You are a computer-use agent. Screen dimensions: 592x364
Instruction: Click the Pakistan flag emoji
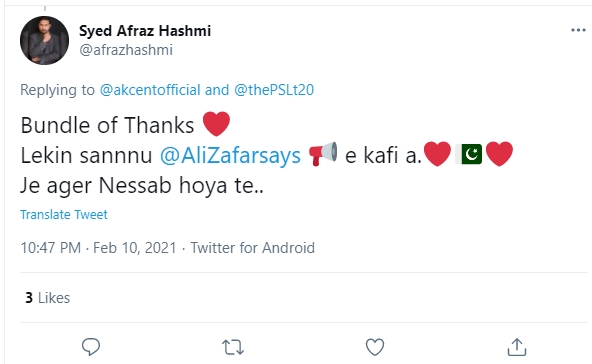(468, 154)
